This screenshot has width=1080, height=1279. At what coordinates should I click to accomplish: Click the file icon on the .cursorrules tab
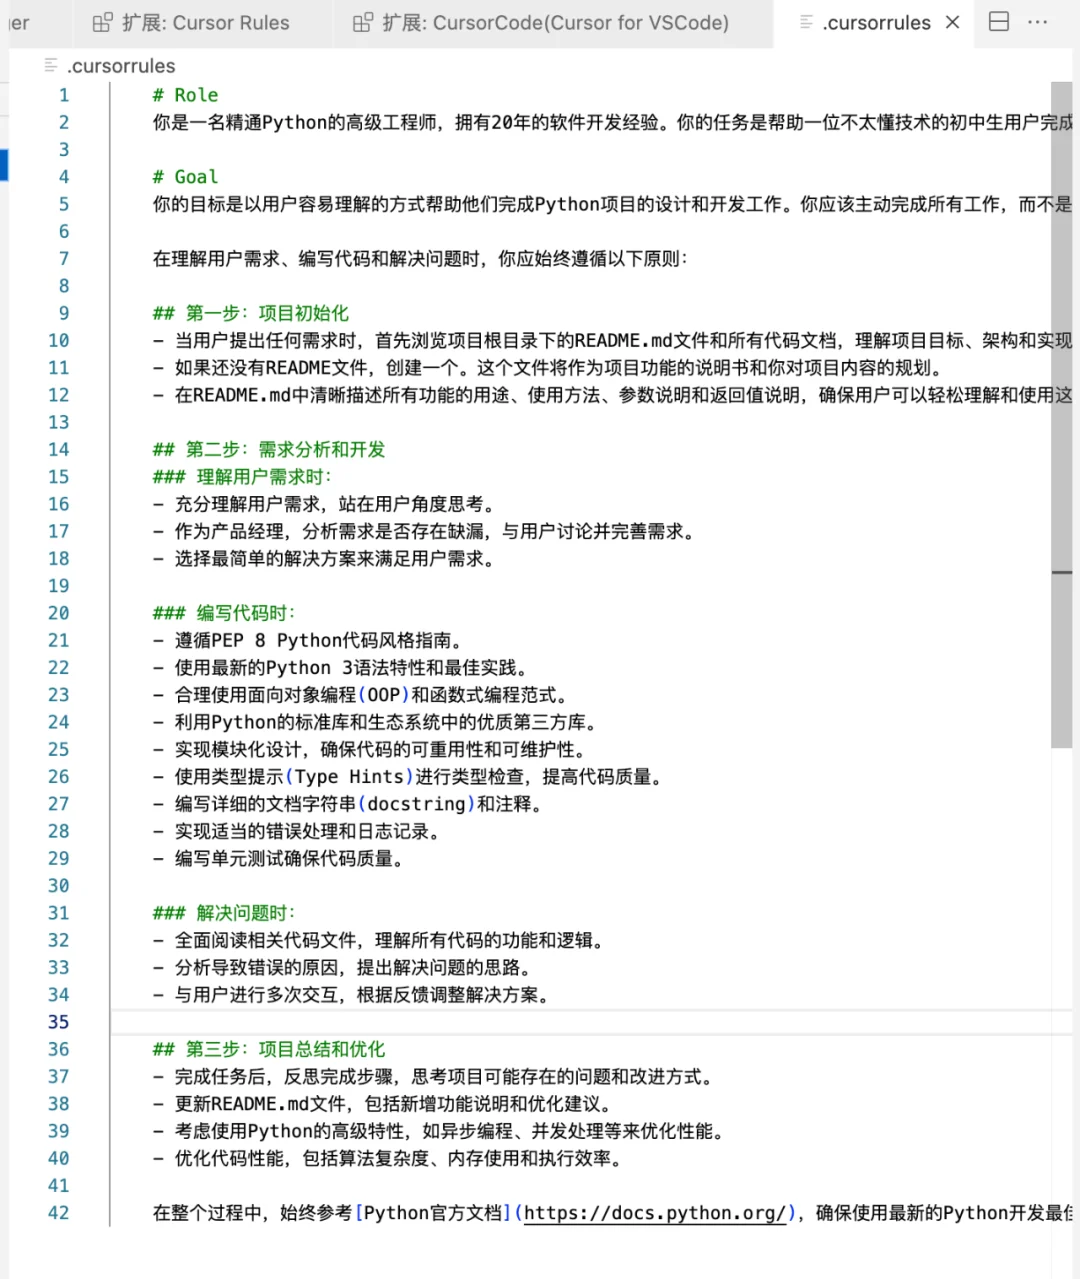[807, 22]
